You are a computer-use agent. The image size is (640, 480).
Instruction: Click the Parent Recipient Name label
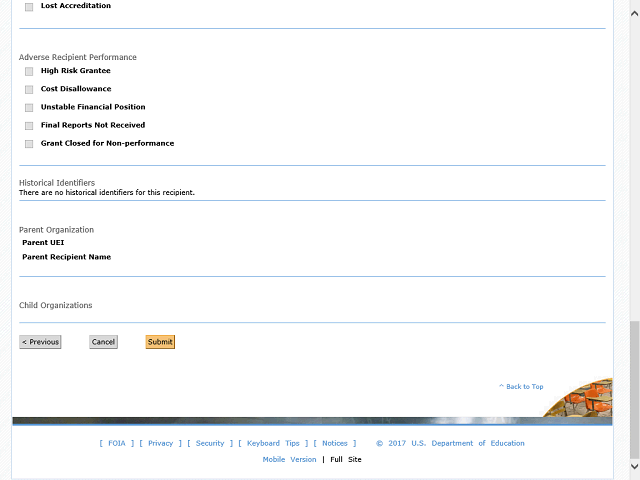click(x=67, y=257)
